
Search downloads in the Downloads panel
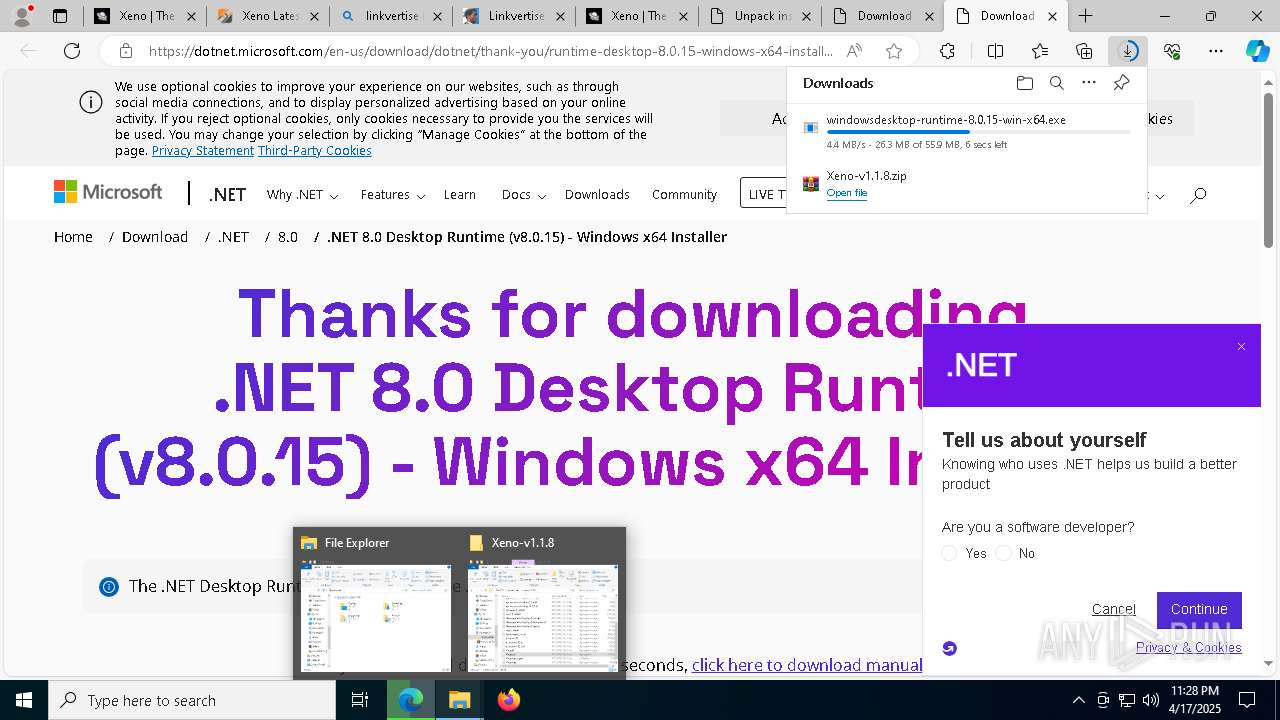(1056, 83)
